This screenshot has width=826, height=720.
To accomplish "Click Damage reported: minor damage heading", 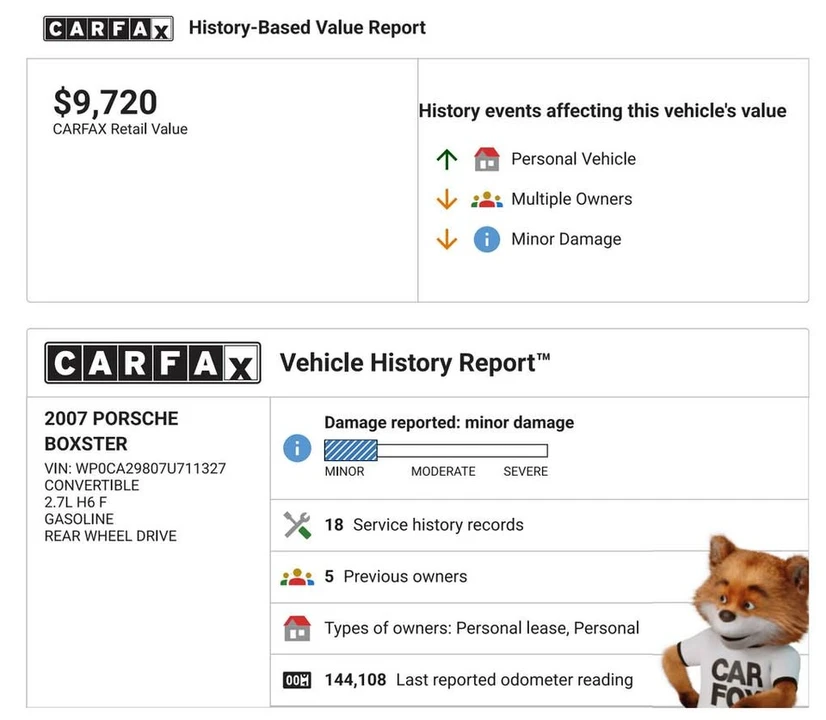I will tap(449, 422).
